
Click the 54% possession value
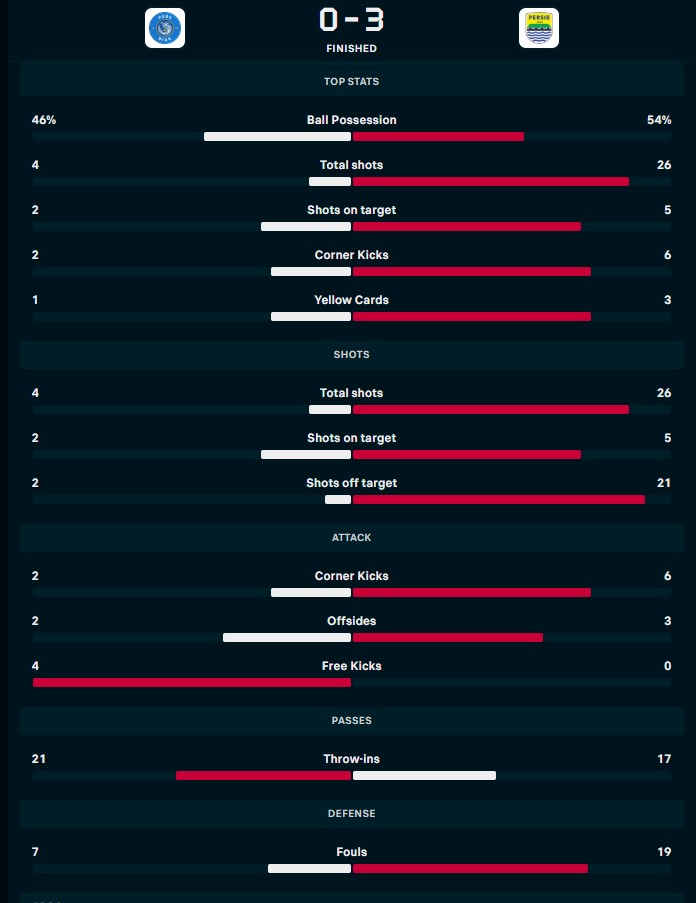coord(659,120)
